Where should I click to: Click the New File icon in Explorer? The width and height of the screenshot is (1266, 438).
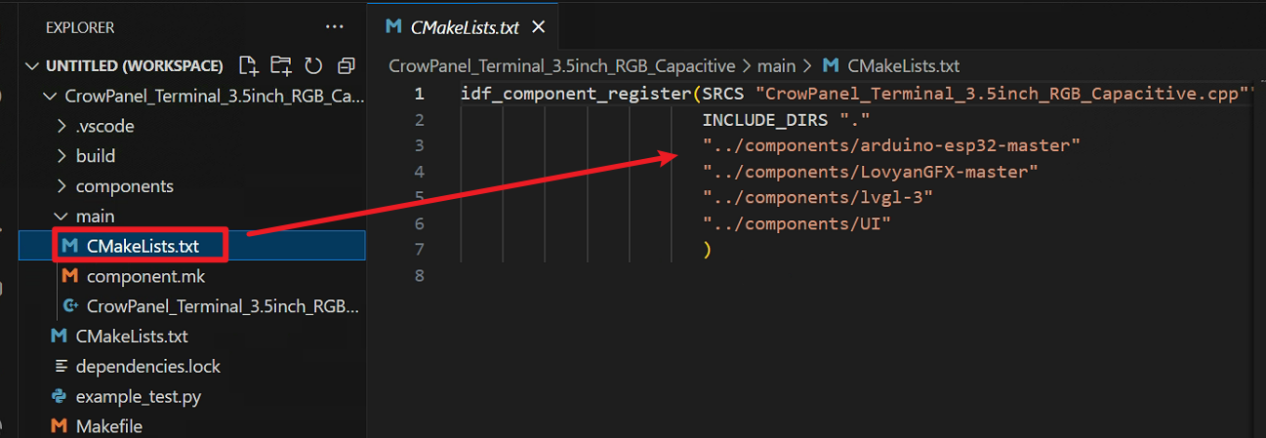[x=249, y=66]
